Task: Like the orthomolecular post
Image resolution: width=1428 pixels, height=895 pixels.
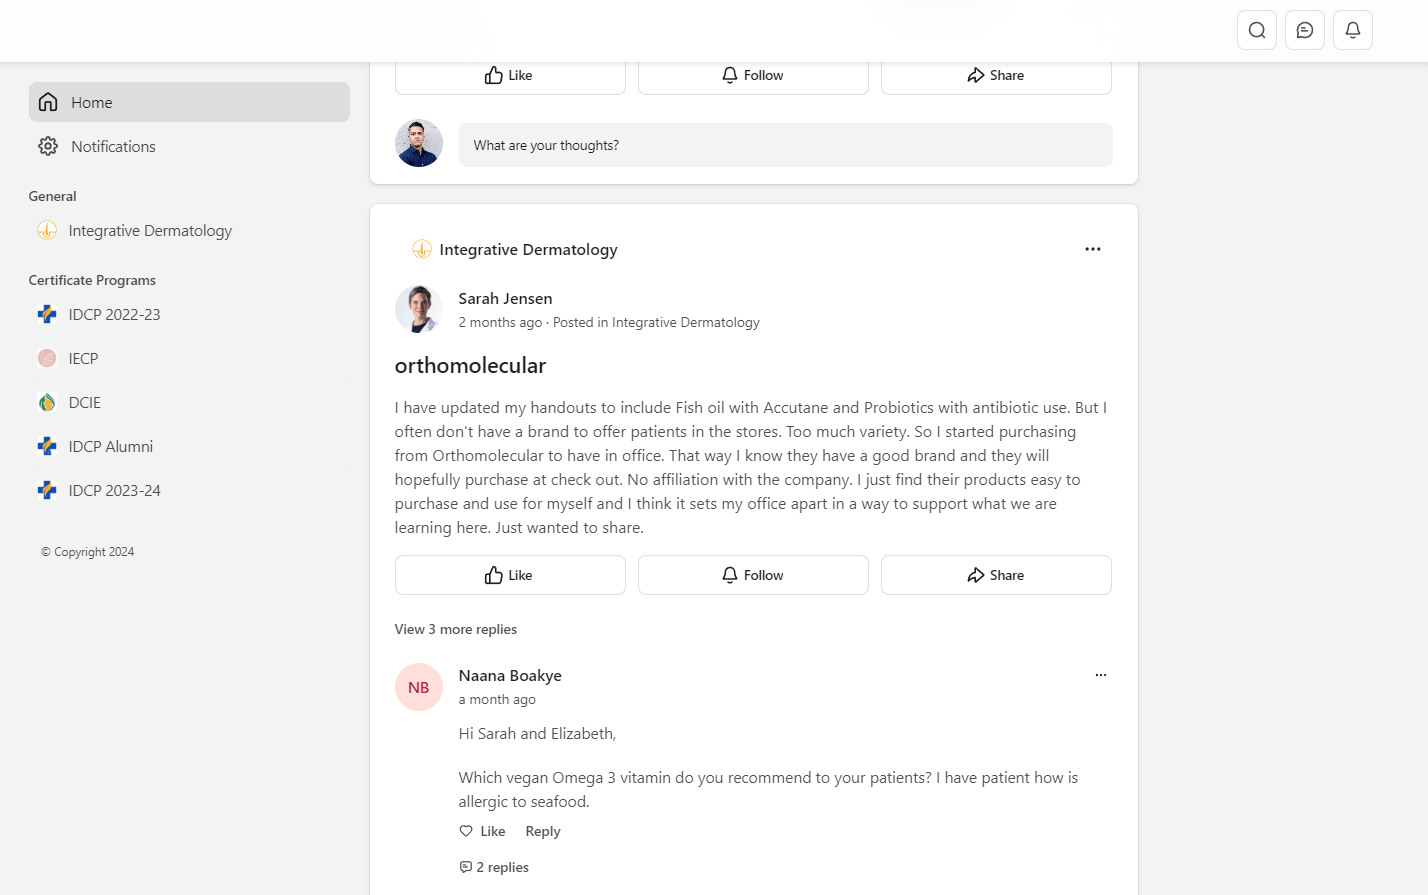Action: [x=510, y=575]
